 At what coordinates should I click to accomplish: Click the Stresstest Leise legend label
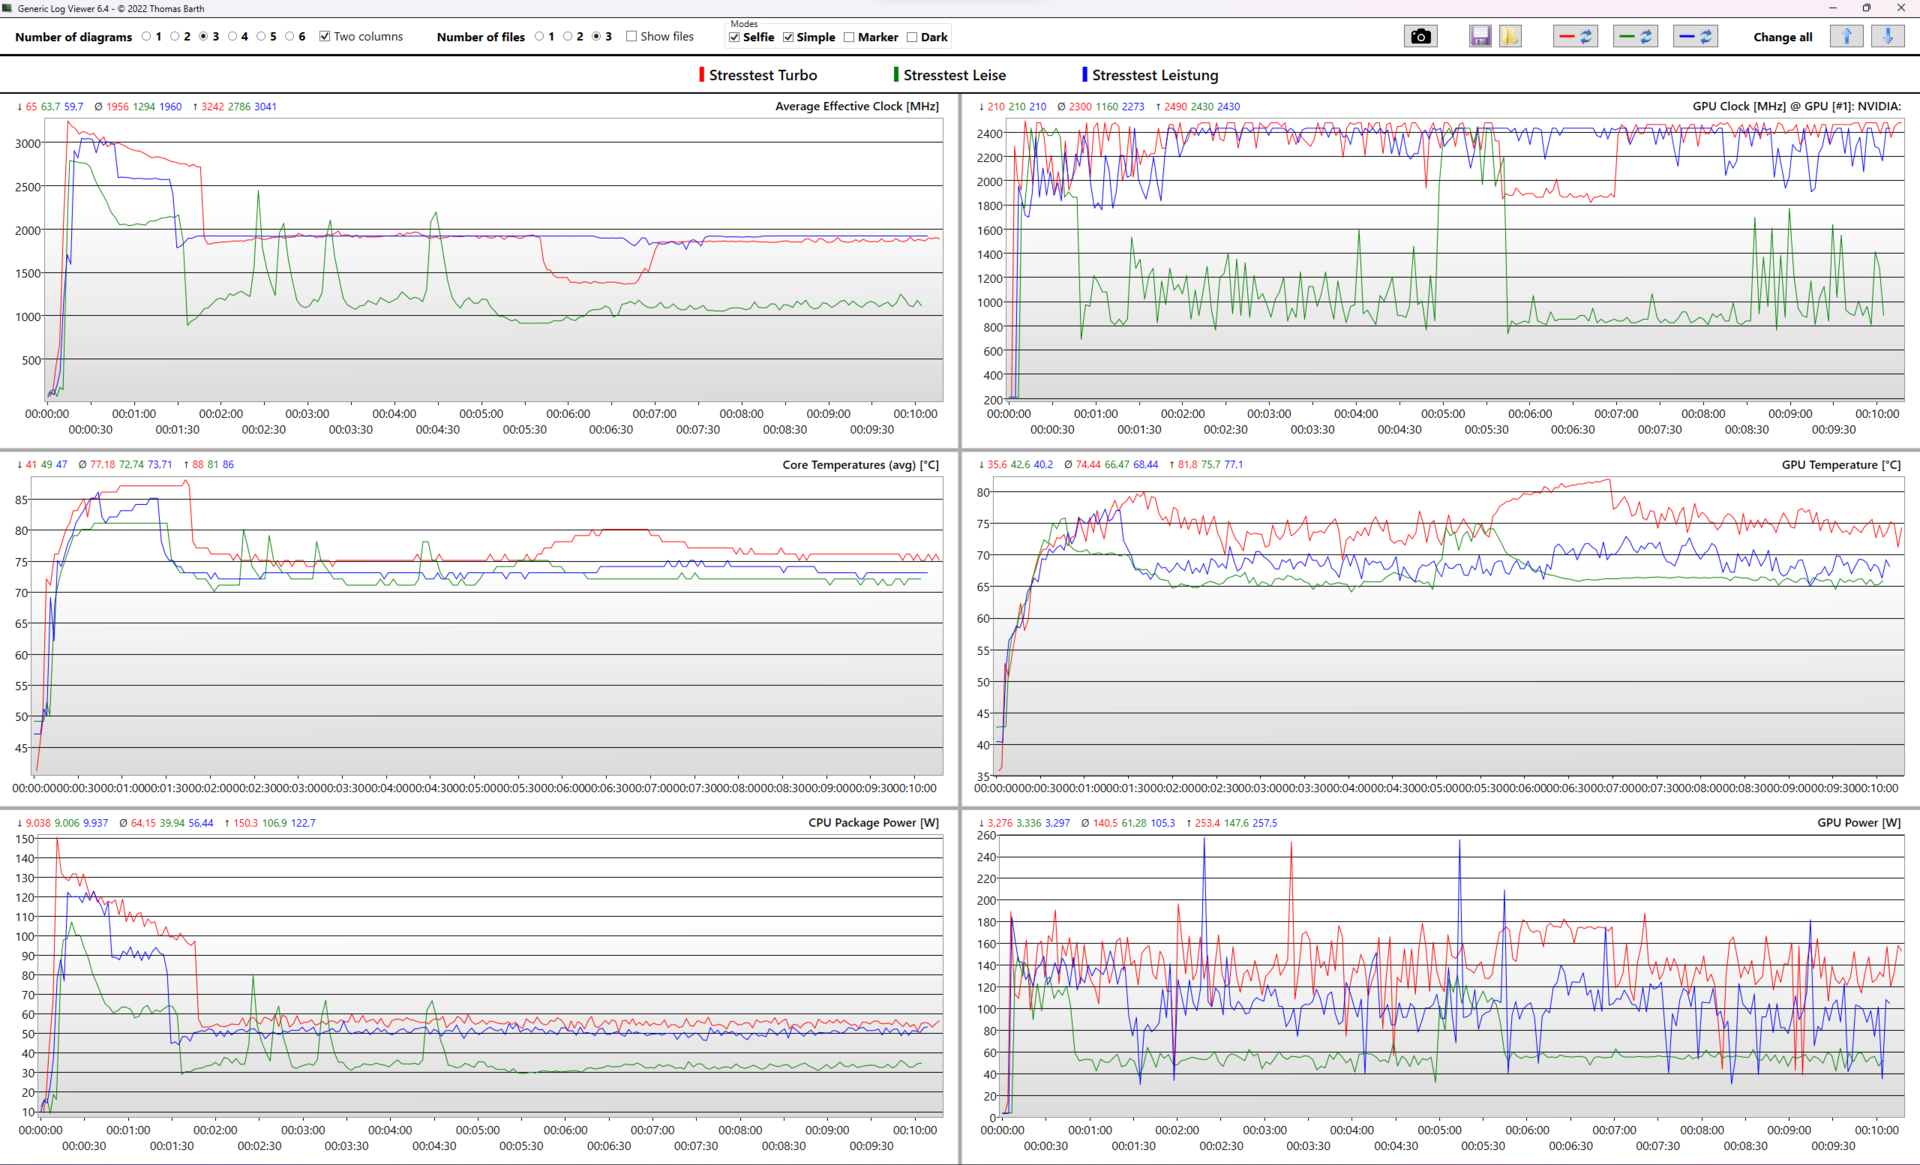tap(954, 75)
